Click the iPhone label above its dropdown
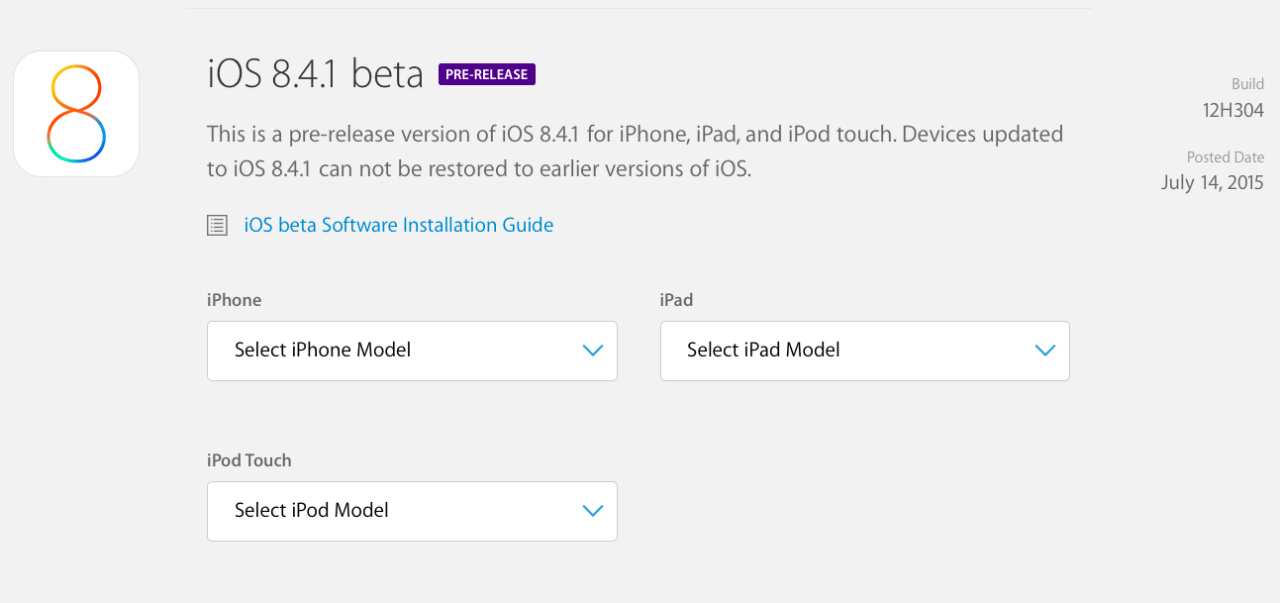The width and height of the screenshot is (1280, 603). (x=234, y=300)
